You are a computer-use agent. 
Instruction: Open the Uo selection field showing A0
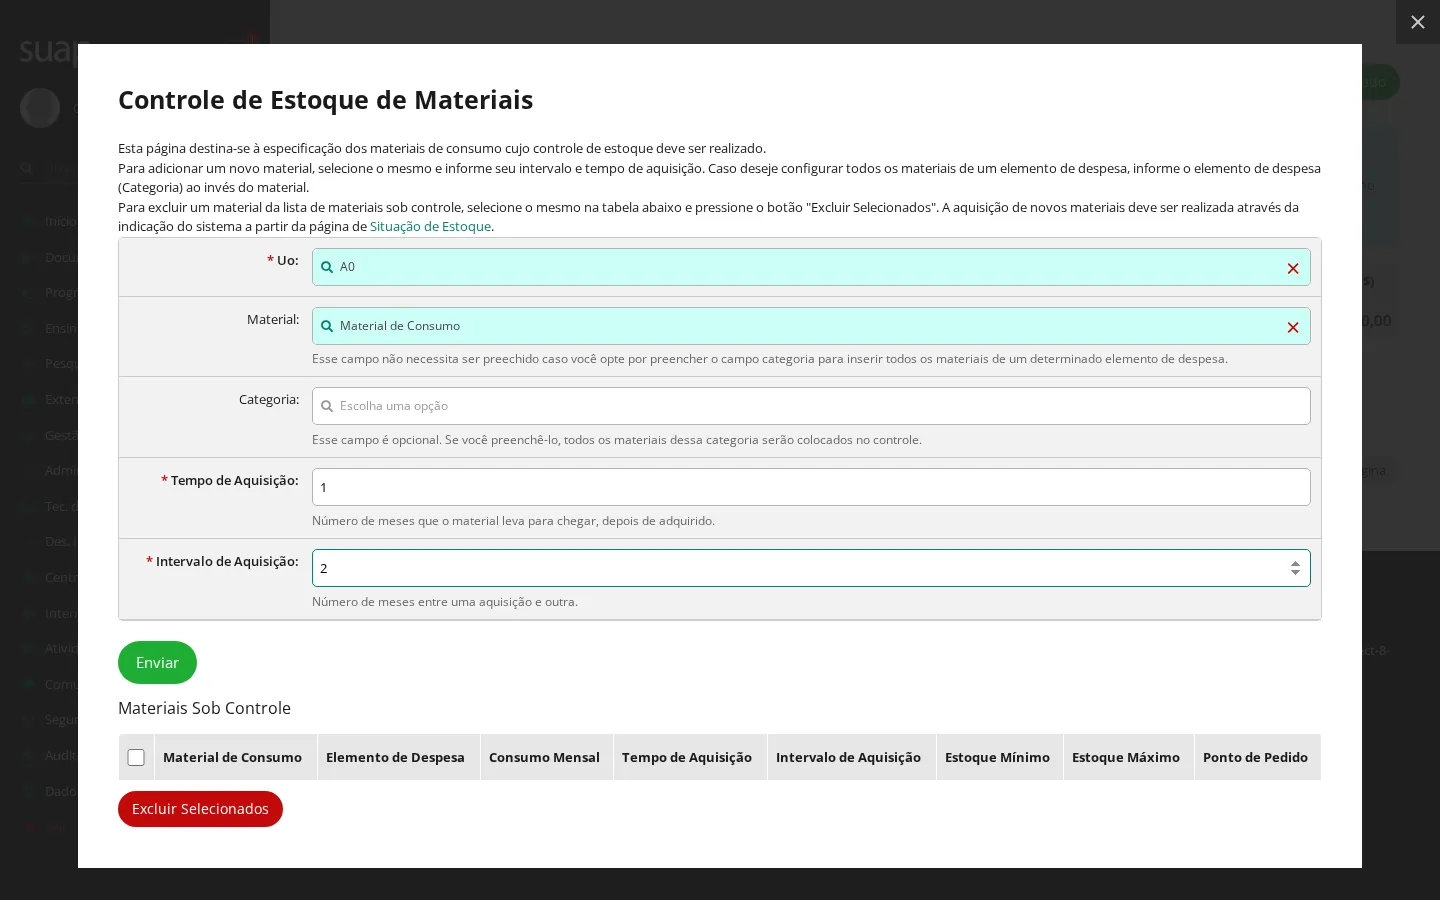pyautogui.click(x=811, y=267)
